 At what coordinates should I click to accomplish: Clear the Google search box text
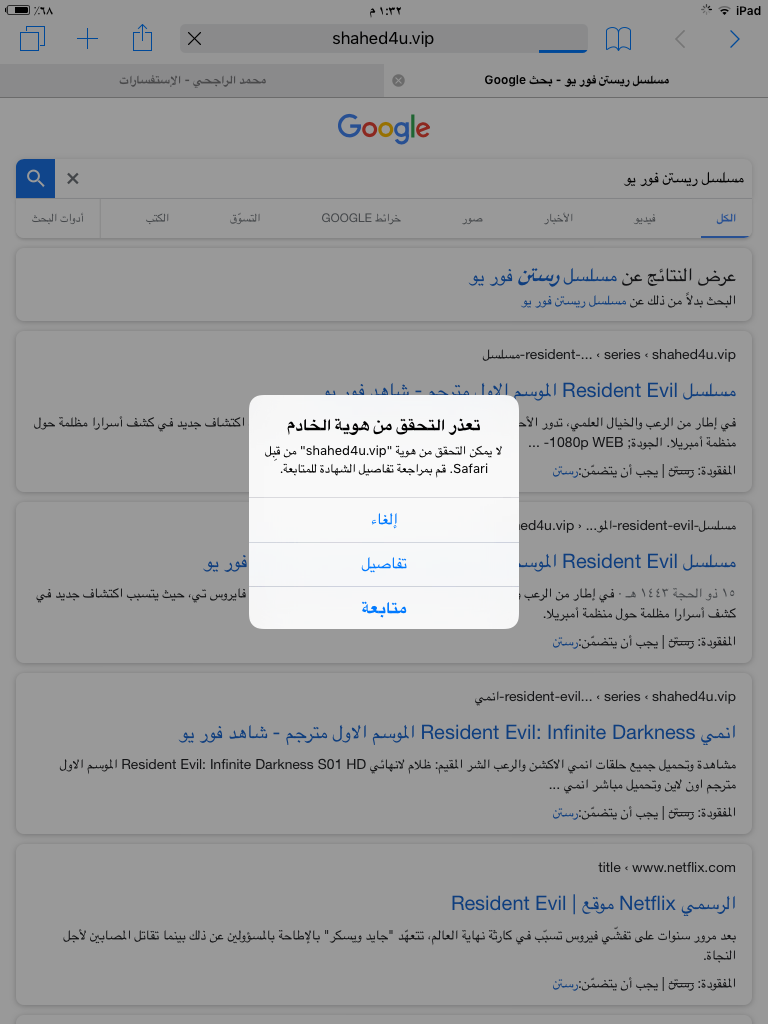[72, 178]
